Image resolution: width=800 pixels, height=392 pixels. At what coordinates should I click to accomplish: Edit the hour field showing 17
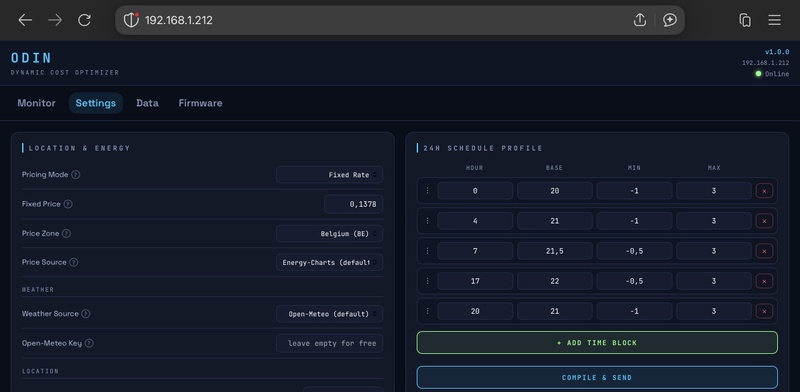475,281
